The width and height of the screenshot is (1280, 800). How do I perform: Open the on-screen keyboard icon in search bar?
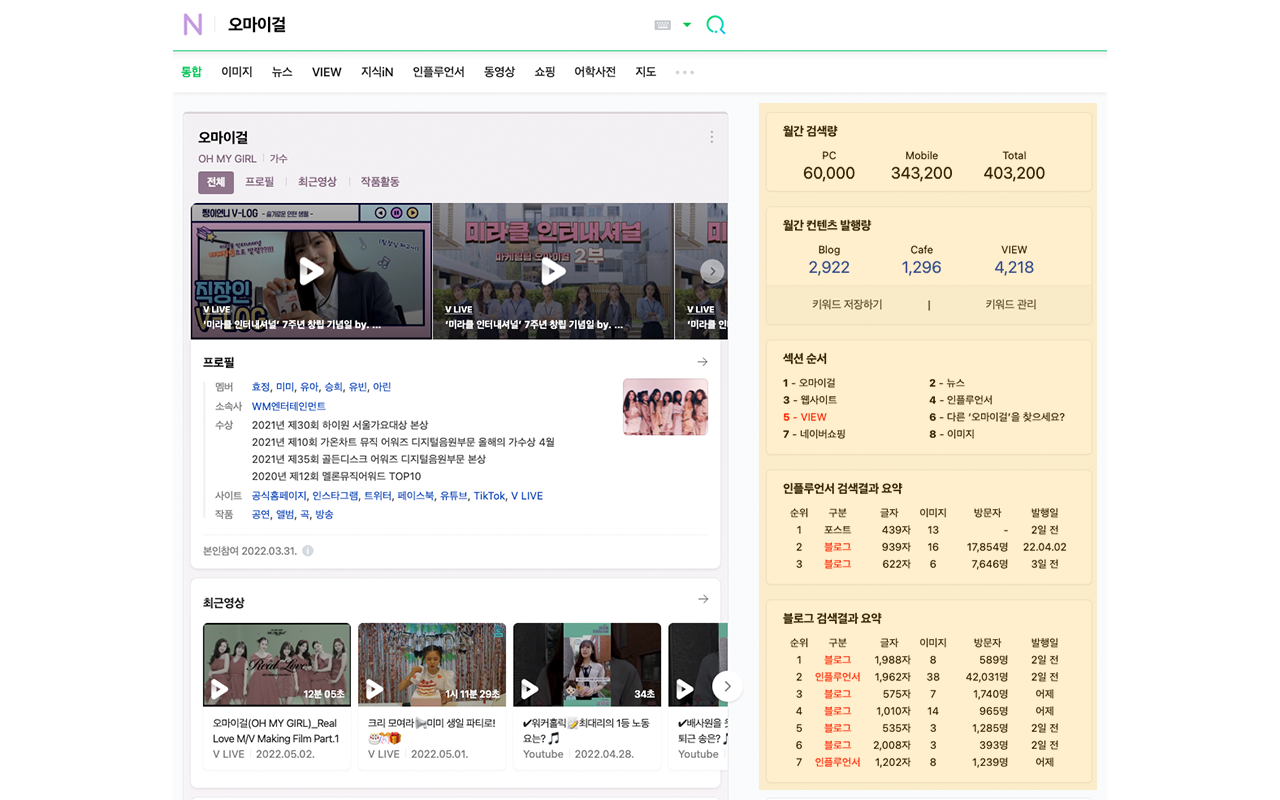[x=662, y=24]
